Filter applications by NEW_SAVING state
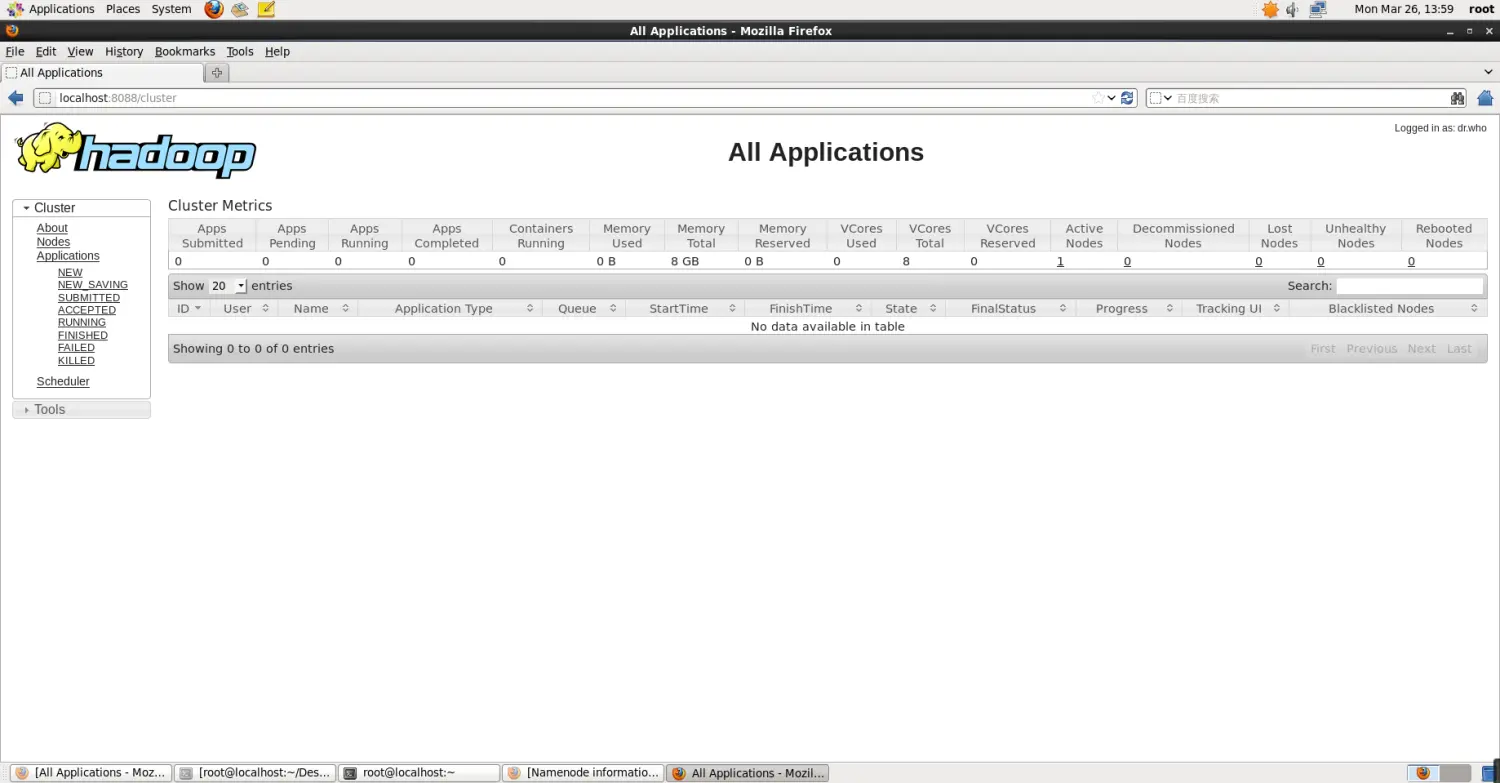 (93, 285)
